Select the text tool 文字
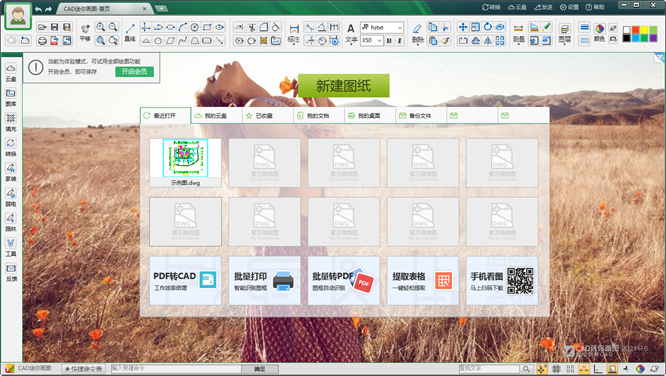Viewport: 666px width, 376px height. pyautogui.click(x=351, y=34)
